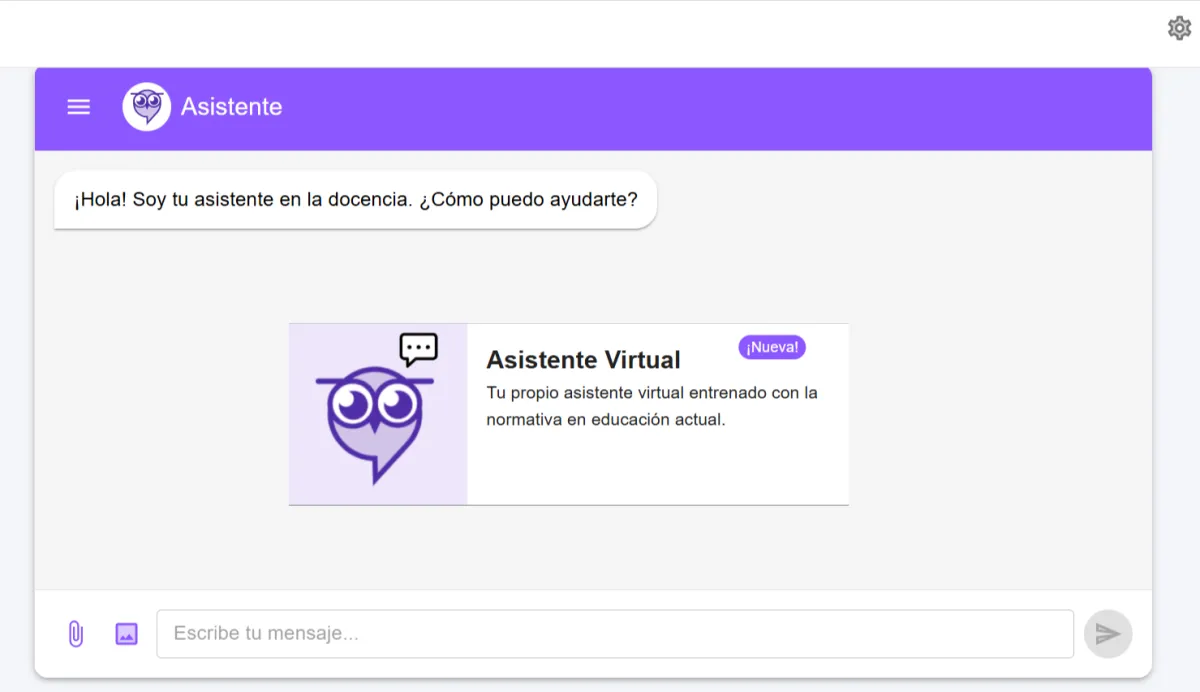
Task: Click the Asistente Virtual title link
Action: [583, 360]
